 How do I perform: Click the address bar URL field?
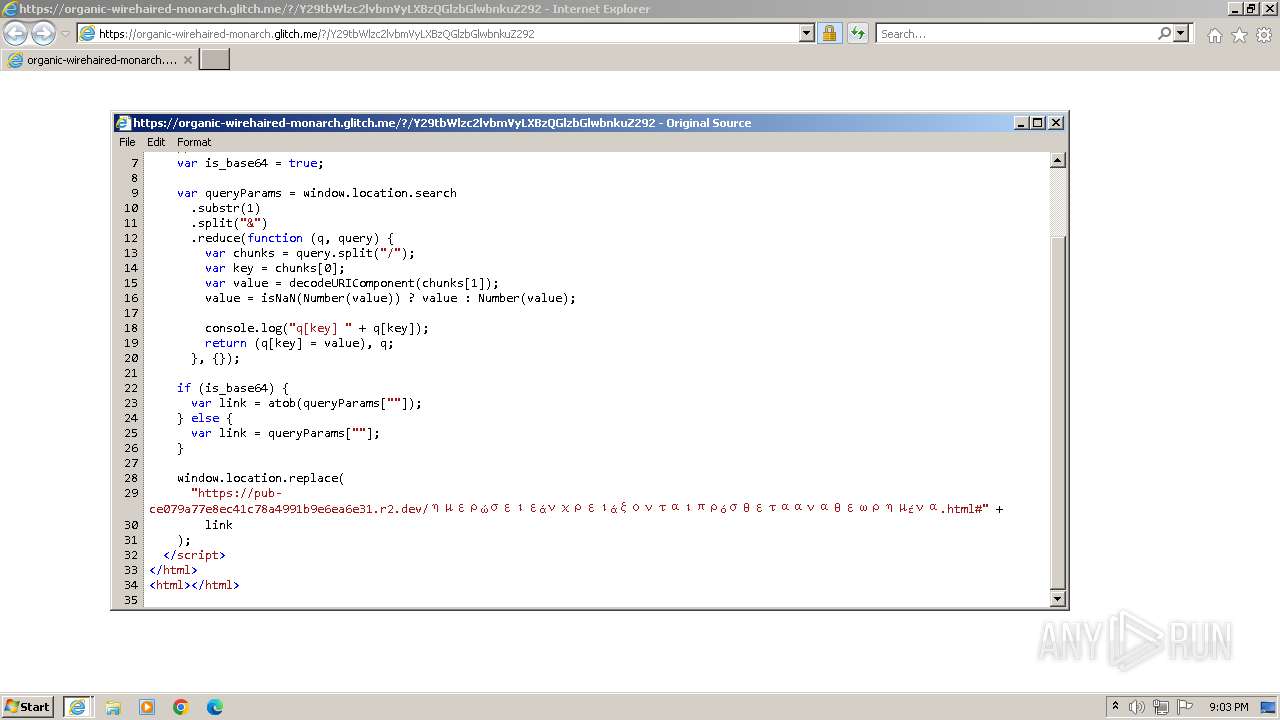pyautogui.click(x=447, y=33)
